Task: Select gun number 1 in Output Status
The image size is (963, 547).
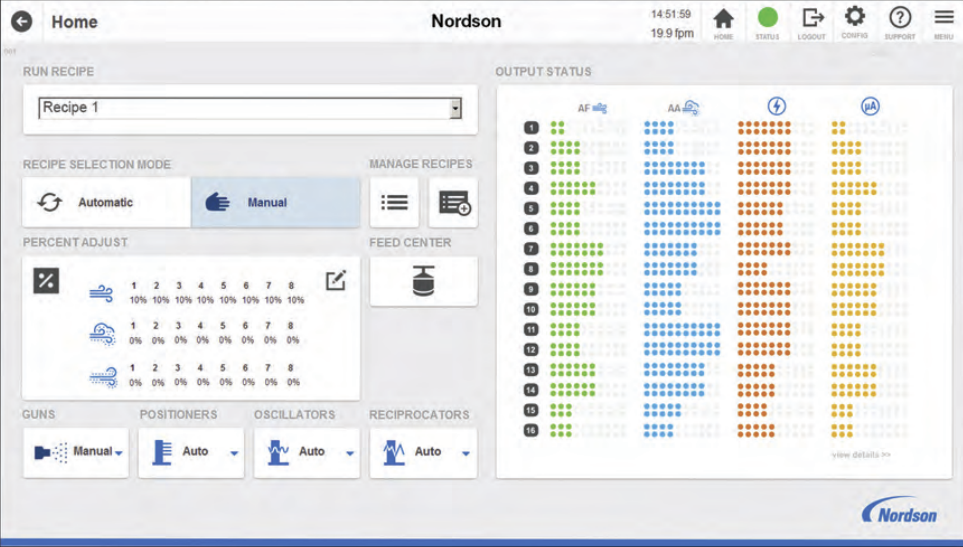Action: click(x=531, y=128)
